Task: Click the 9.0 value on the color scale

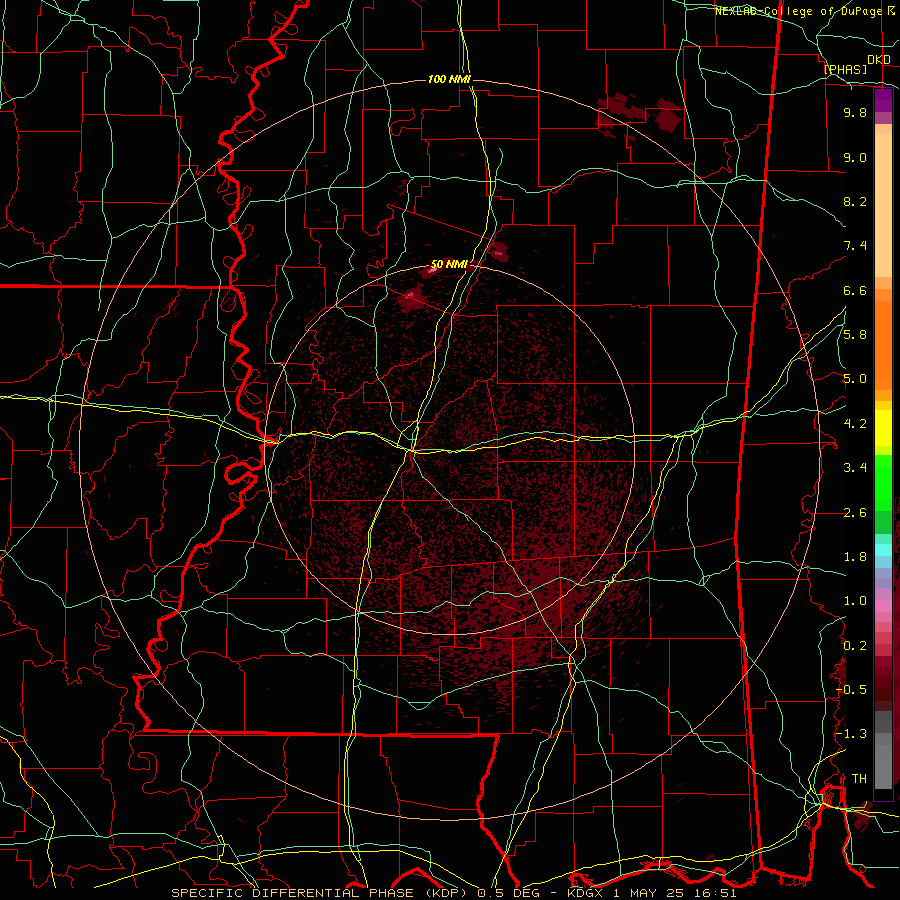Action: [855, 157]
